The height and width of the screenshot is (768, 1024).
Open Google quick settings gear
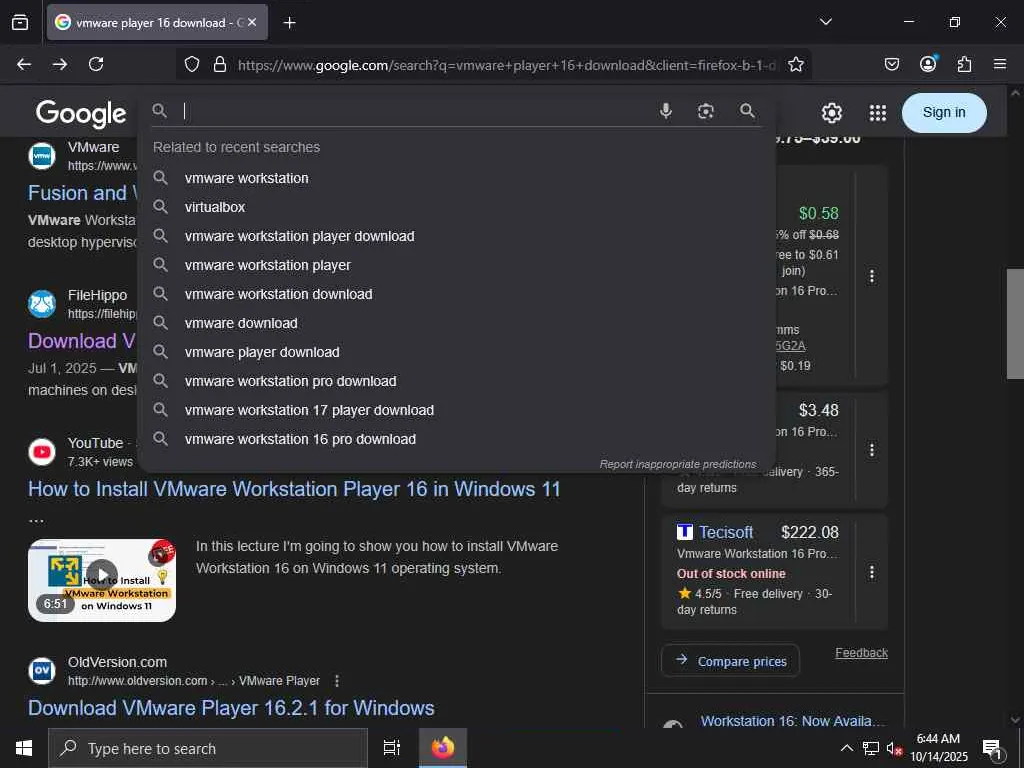[x=831, y=113]
